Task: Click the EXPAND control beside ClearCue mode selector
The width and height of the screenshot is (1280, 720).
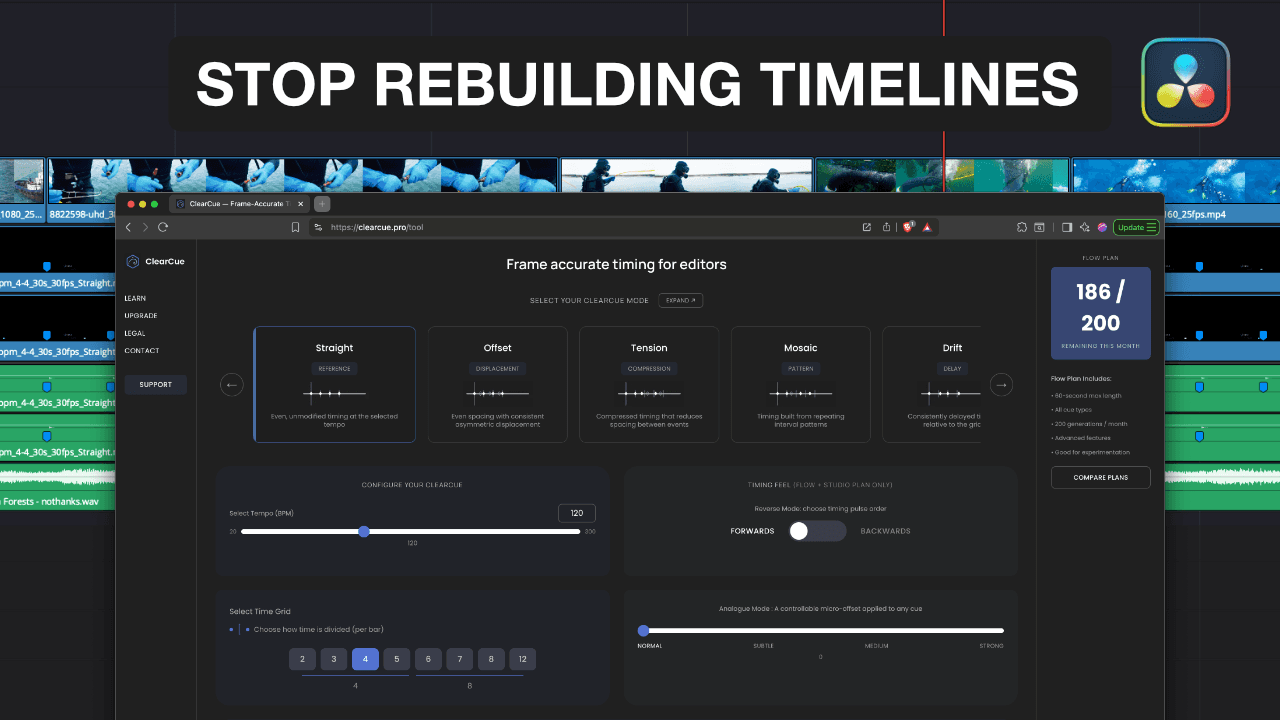Action: [x=680, y=300]
